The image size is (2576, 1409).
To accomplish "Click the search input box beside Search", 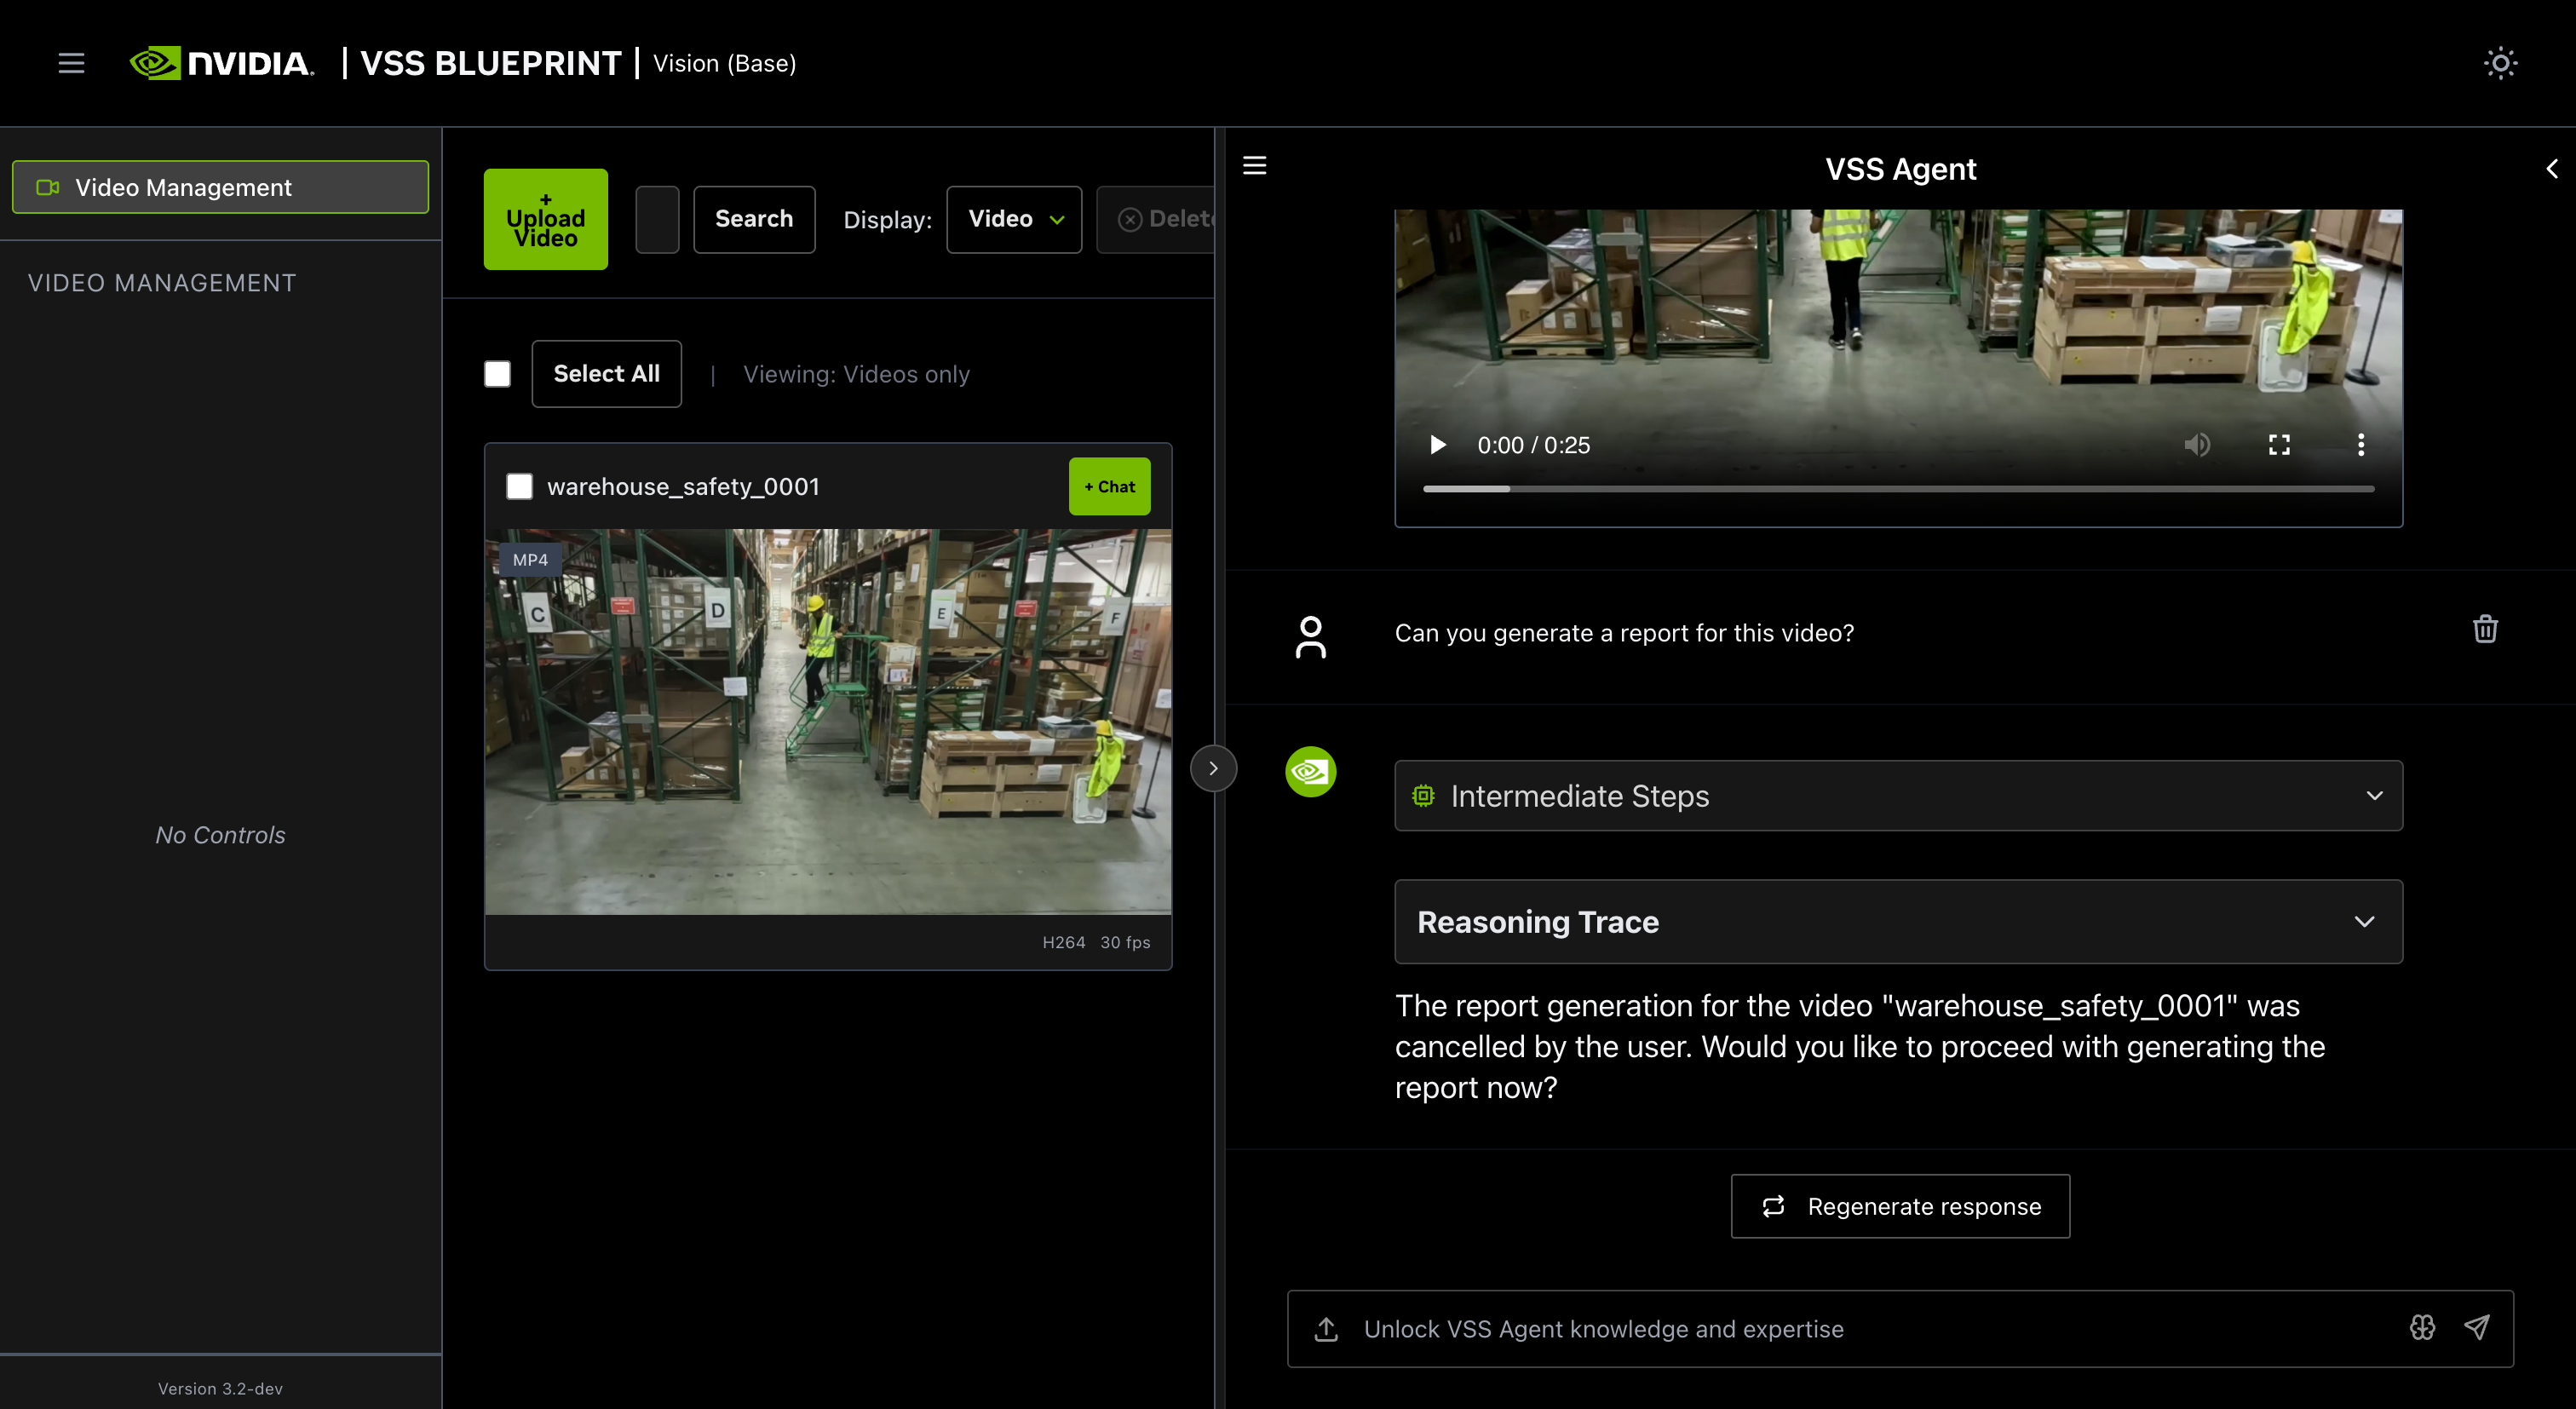I will (657, 219).
